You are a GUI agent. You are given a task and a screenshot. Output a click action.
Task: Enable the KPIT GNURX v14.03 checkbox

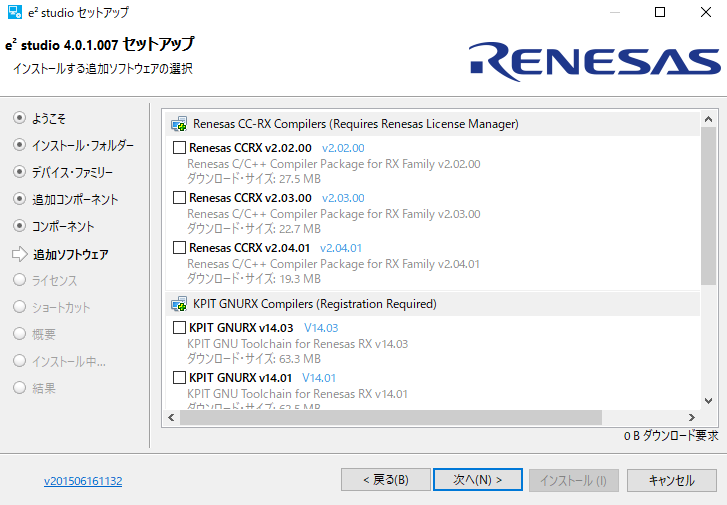pyautogui.click(x=179, y=328)
